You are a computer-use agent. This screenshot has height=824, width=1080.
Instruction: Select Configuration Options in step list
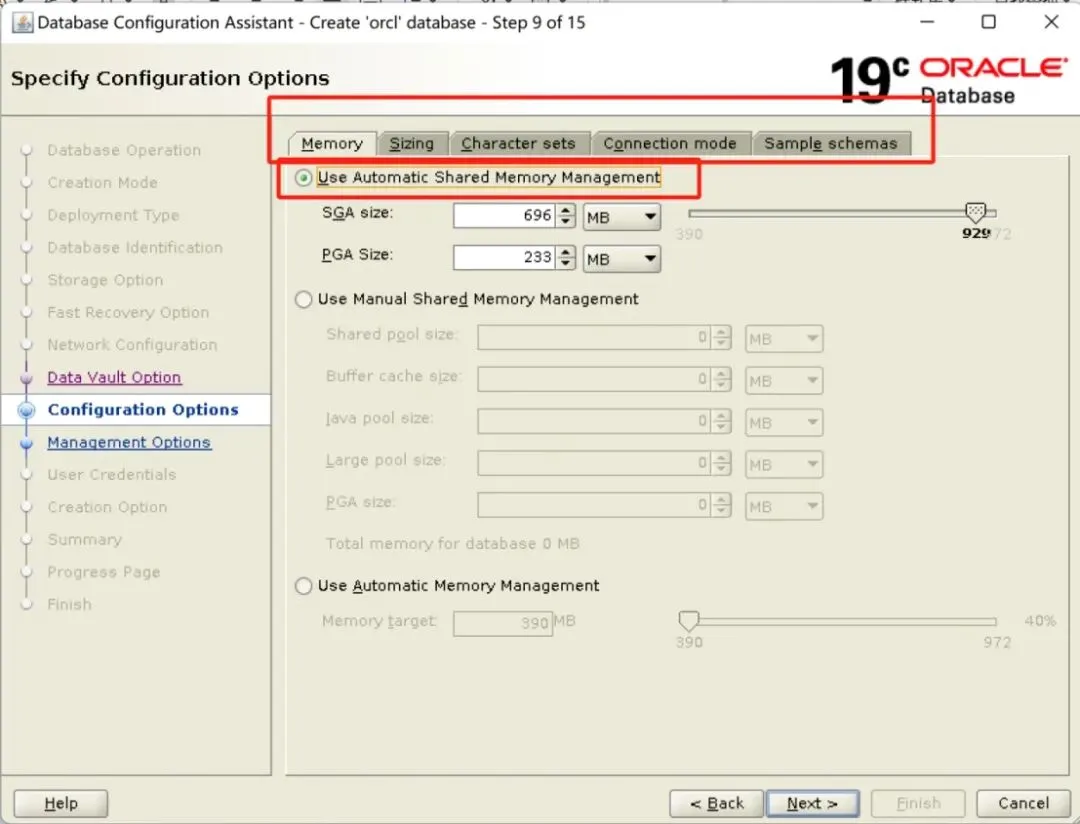point(143,410)
